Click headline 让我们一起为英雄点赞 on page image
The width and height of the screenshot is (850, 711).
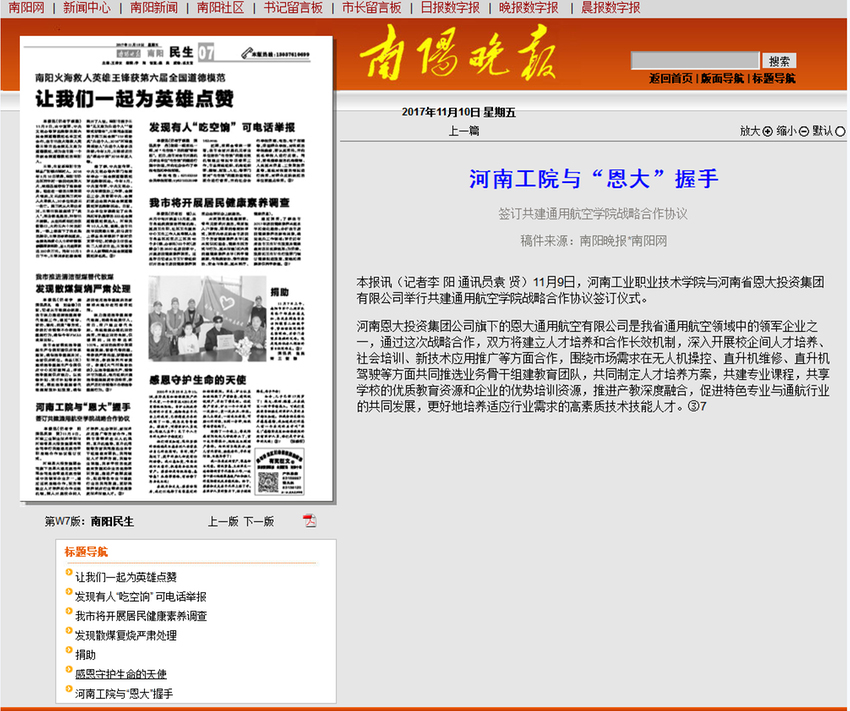(x=134, y=99)
